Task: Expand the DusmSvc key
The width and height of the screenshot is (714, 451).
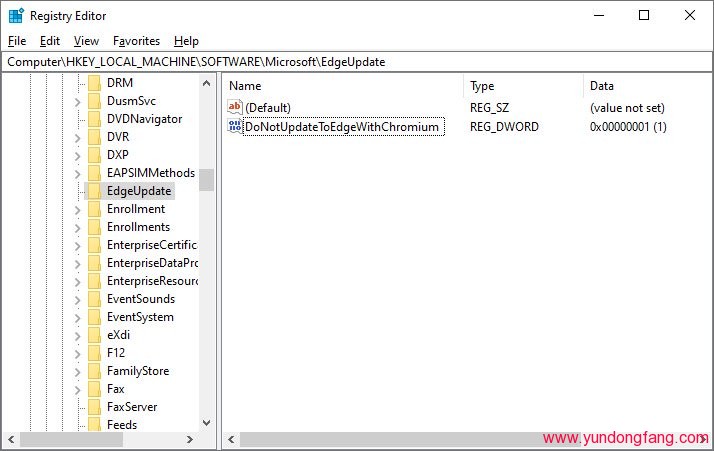Action: [x=77, y=102]
